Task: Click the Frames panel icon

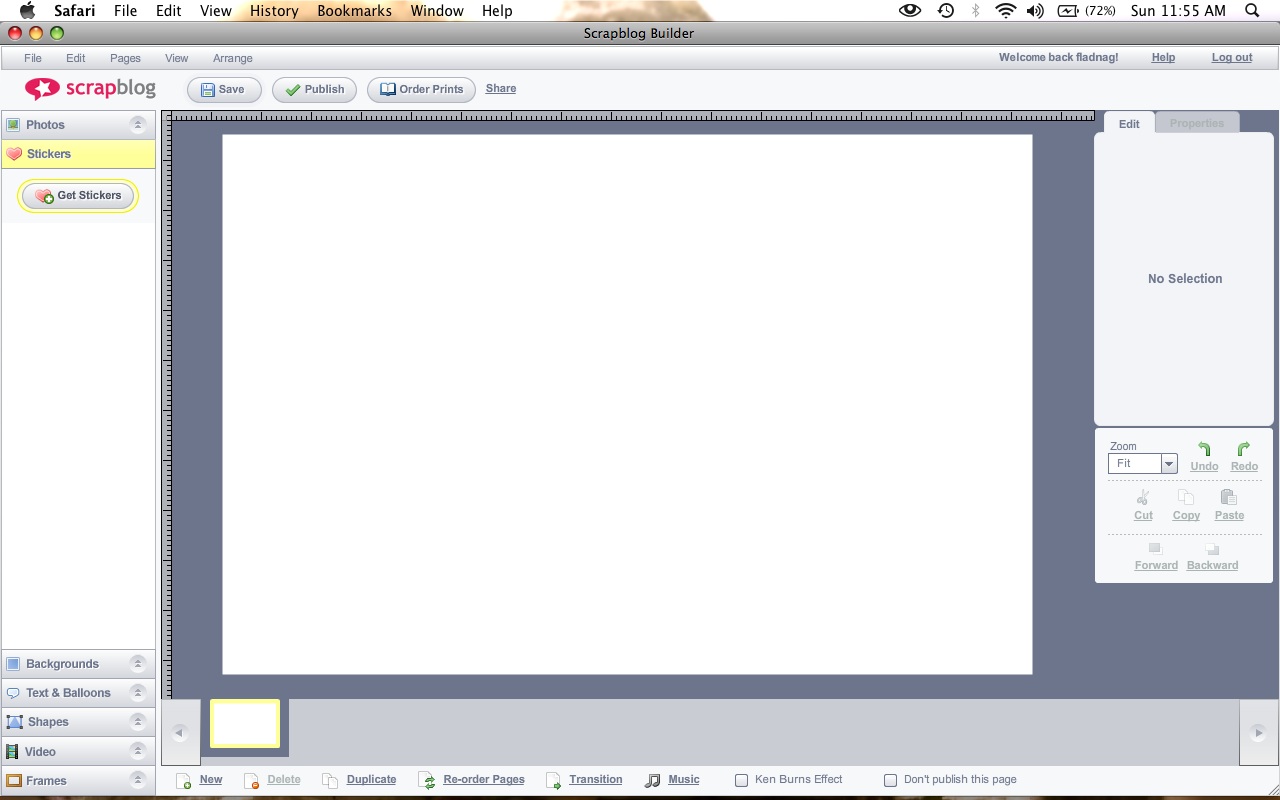Action: [13, 780]
